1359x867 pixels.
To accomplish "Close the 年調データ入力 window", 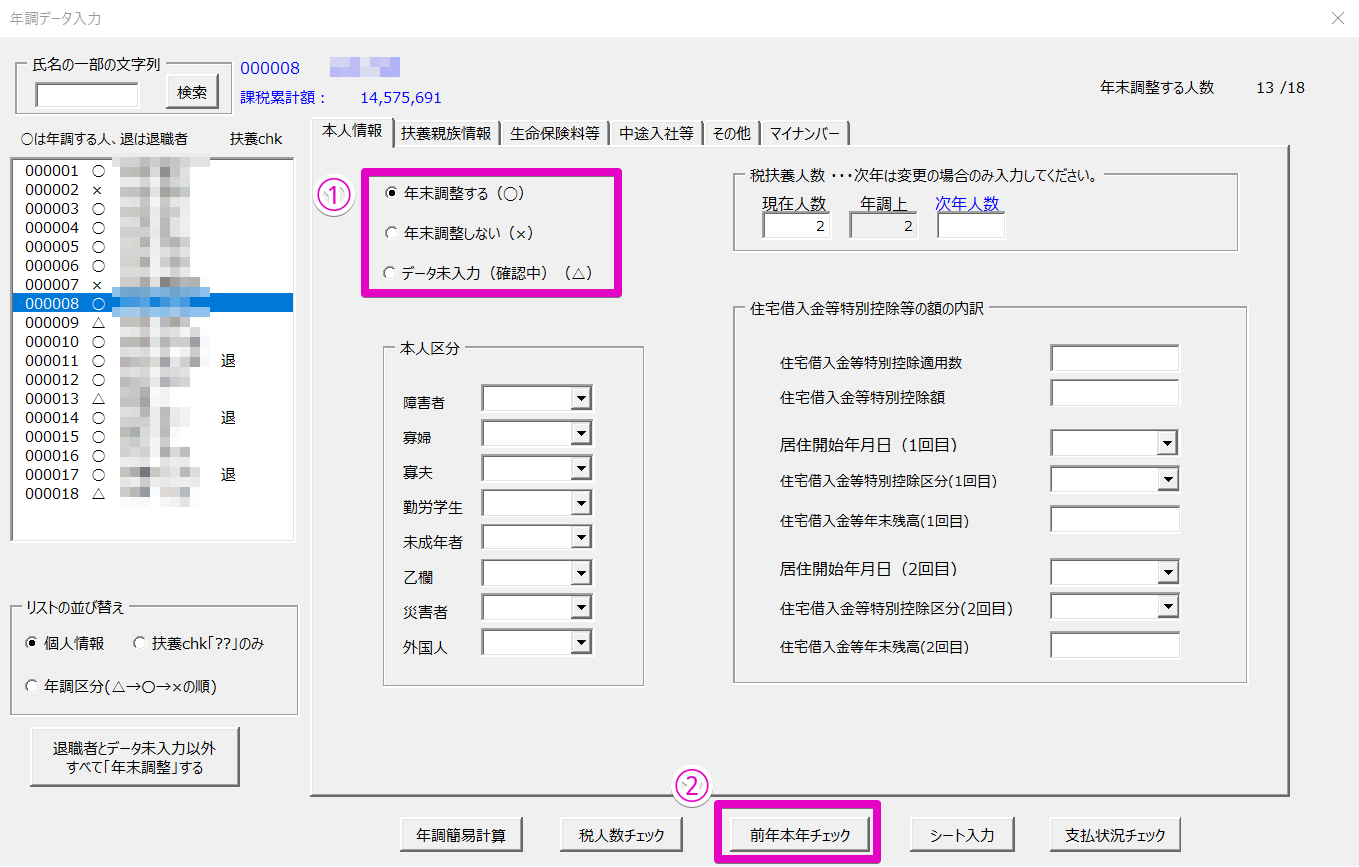I will coord(1338,18).
